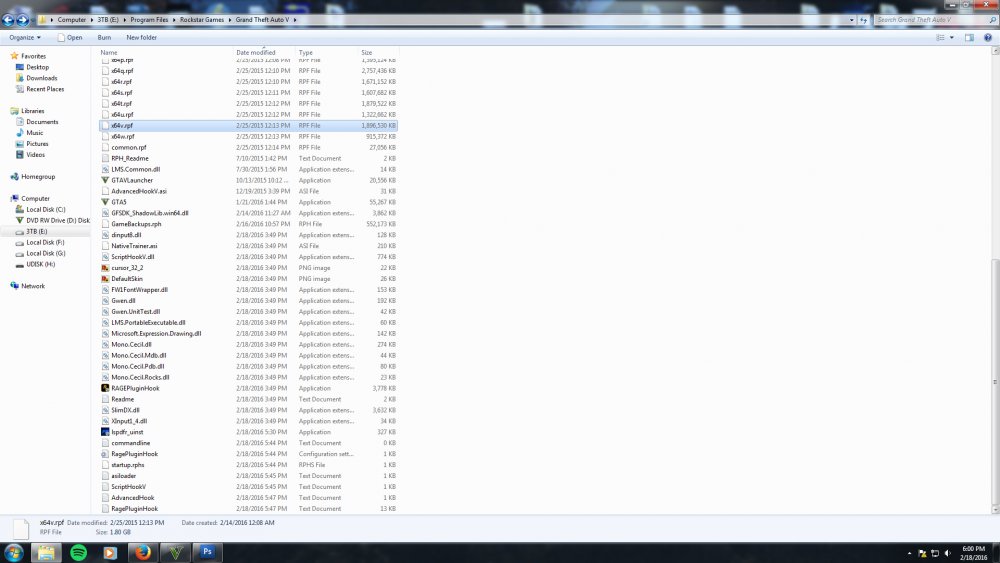Screen dimensions: 1000x563
Task: Click the vertical scrollbar of file list
Action: 995,383
